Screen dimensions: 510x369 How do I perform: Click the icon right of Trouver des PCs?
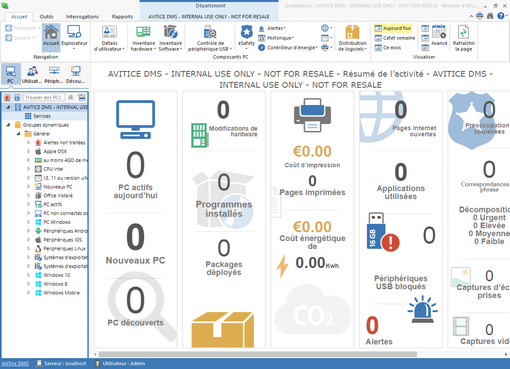pos(71,97)
